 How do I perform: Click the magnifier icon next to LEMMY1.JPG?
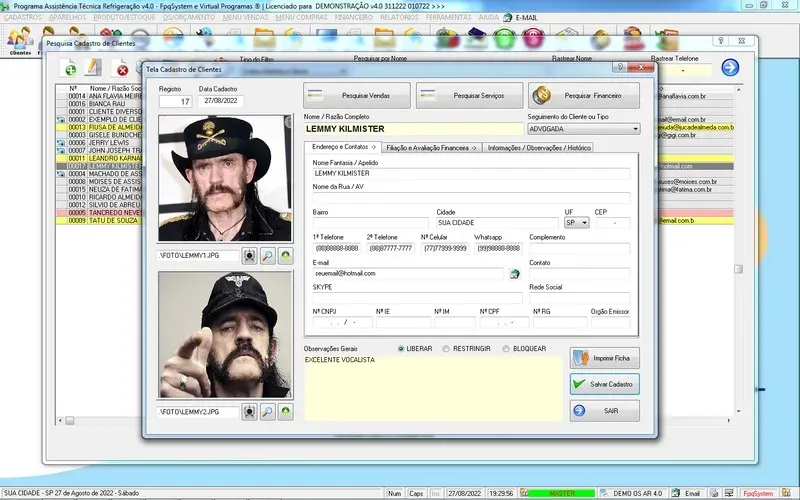(268, 256)
